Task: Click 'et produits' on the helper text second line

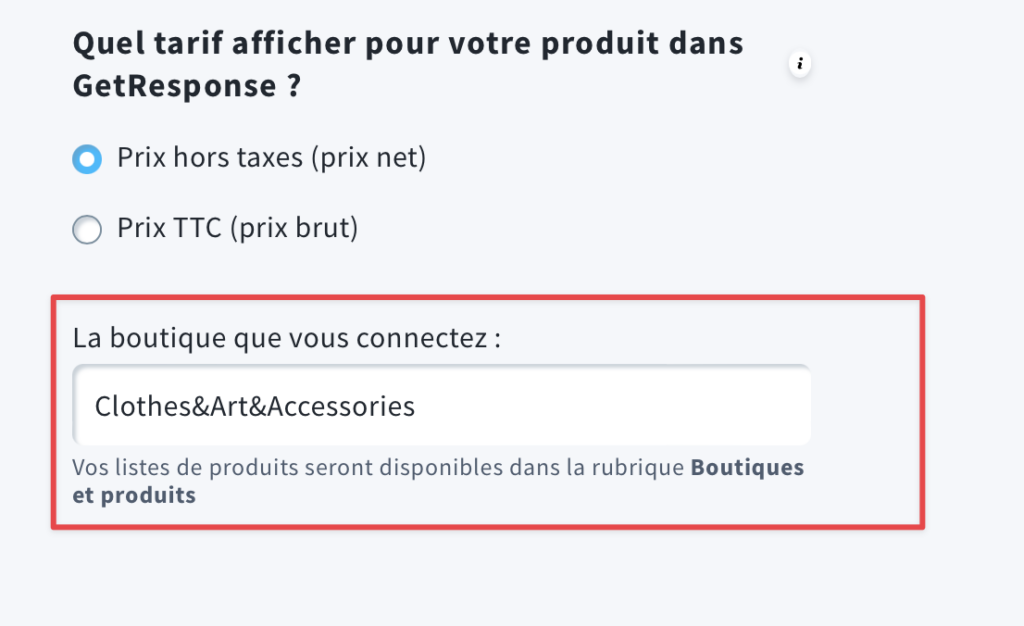Action: (x=134, y=495)
